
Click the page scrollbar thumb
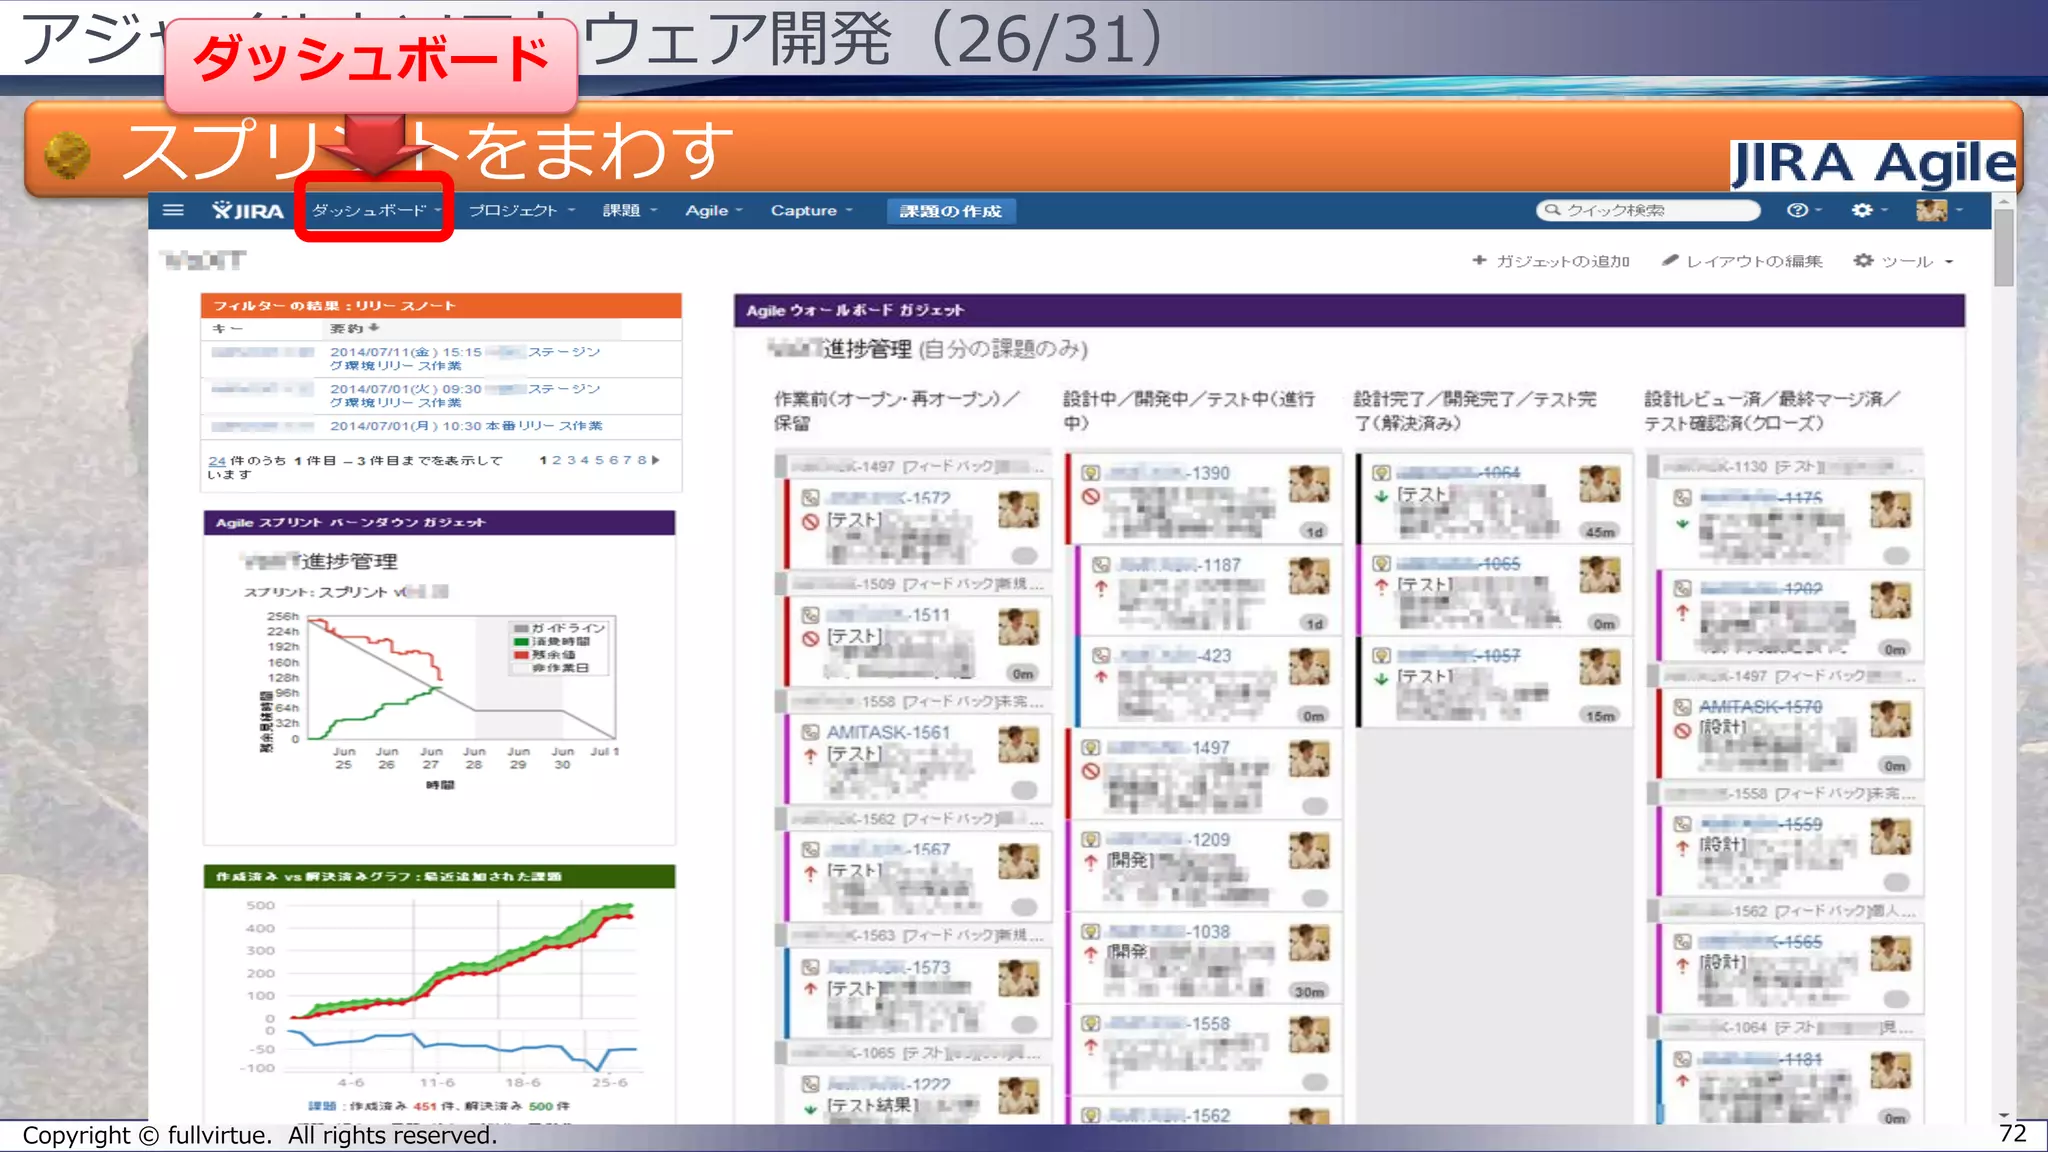point(2003,247)
